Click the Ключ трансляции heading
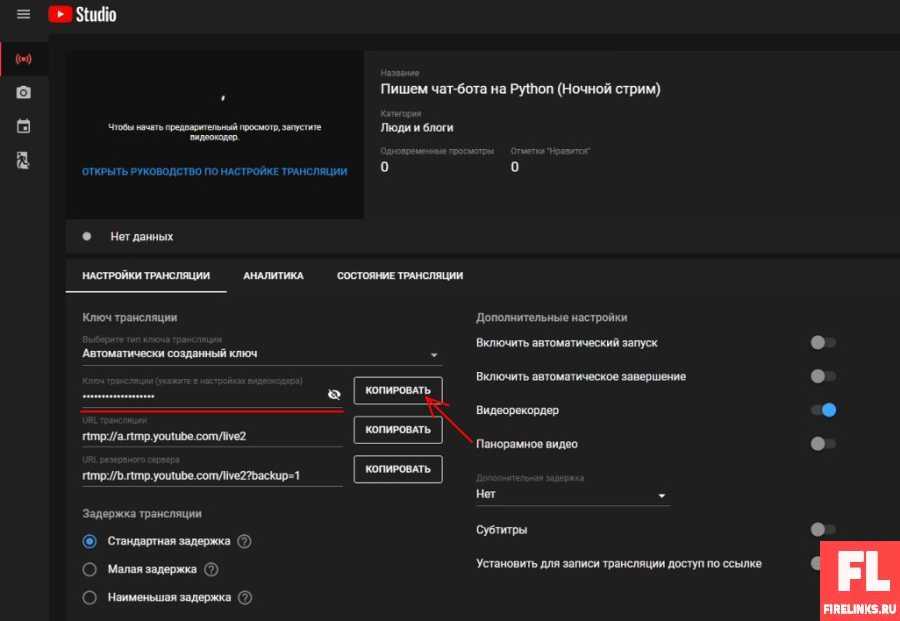The height and width of the screenshot is (621, 900). [x=130, y=317]
